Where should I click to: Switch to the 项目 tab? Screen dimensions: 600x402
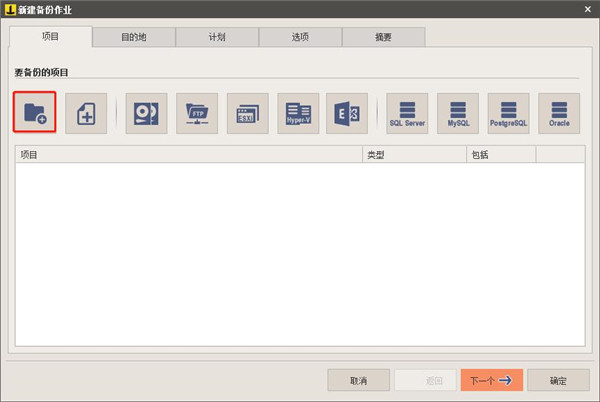51,37
